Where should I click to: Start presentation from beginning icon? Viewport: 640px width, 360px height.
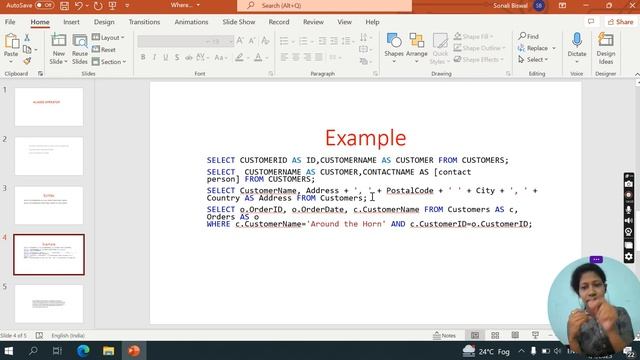click(112, 6)
